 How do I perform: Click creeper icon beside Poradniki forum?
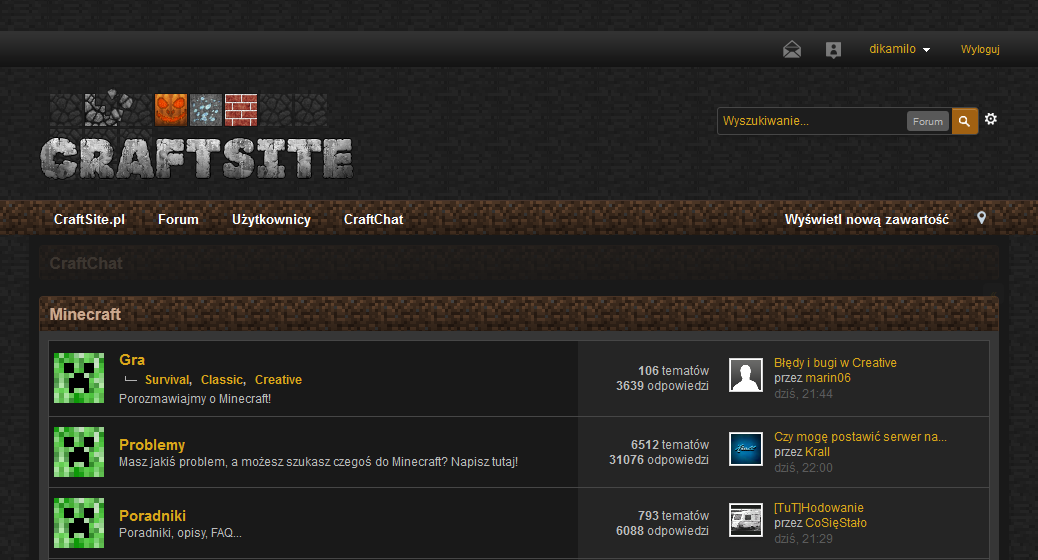pyautogui.click(x=79, y=523)
